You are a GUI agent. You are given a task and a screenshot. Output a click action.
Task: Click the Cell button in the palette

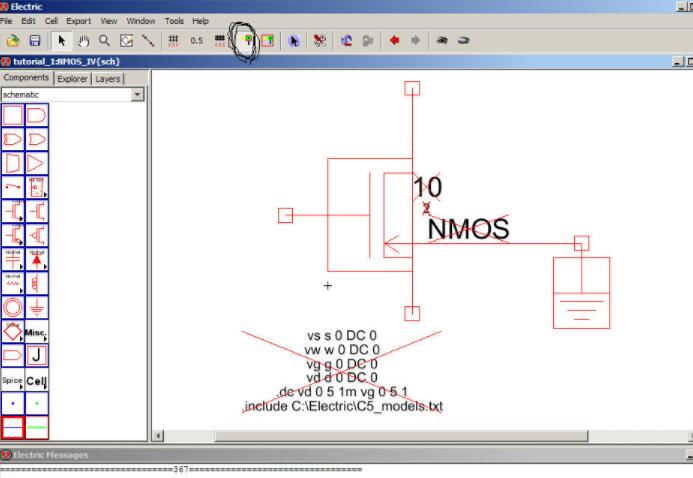point(37,381)
